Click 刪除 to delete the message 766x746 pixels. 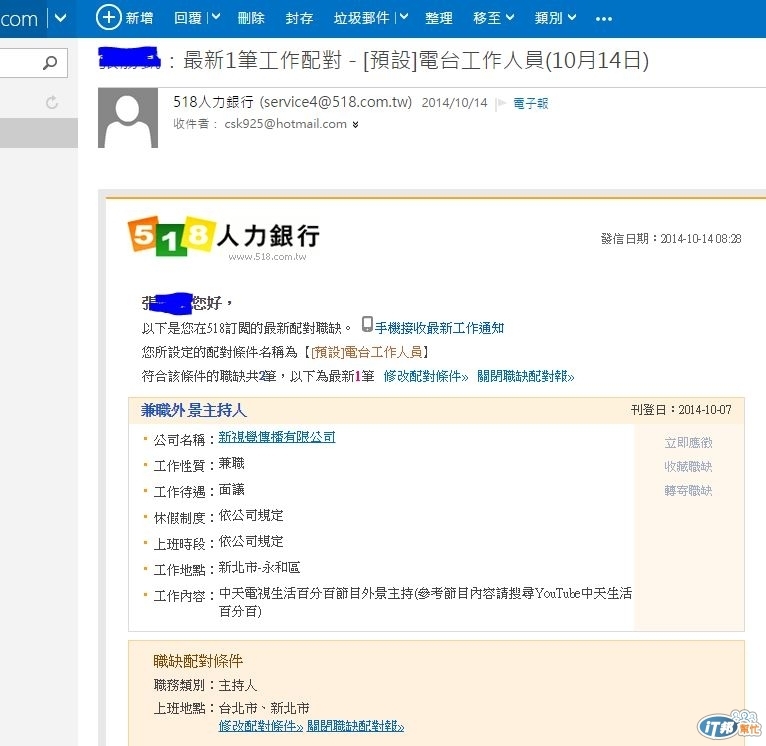tap(251, 18)
